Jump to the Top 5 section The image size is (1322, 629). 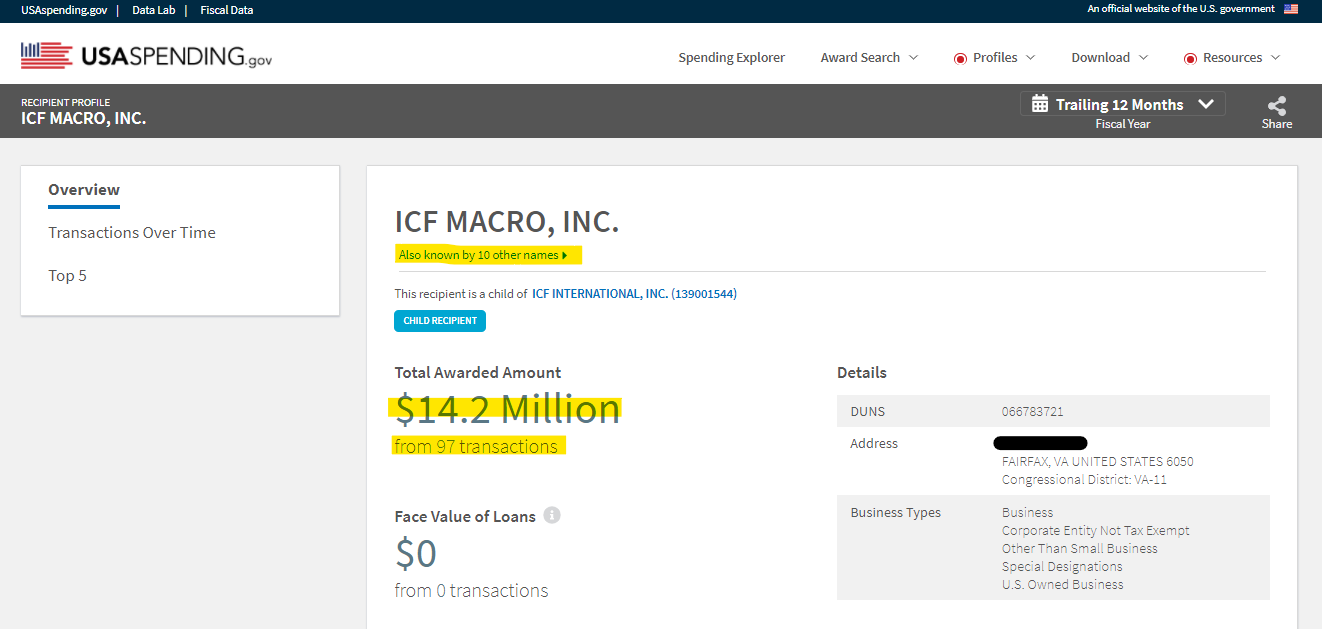[x=67, y=276]
